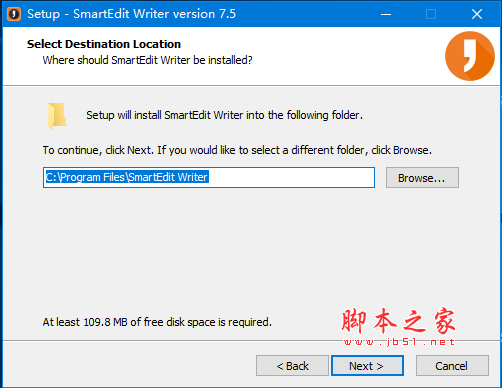This screenshot has height=388, width=502.
Task: Minimize the Setup window
Action: click(386, 14)
